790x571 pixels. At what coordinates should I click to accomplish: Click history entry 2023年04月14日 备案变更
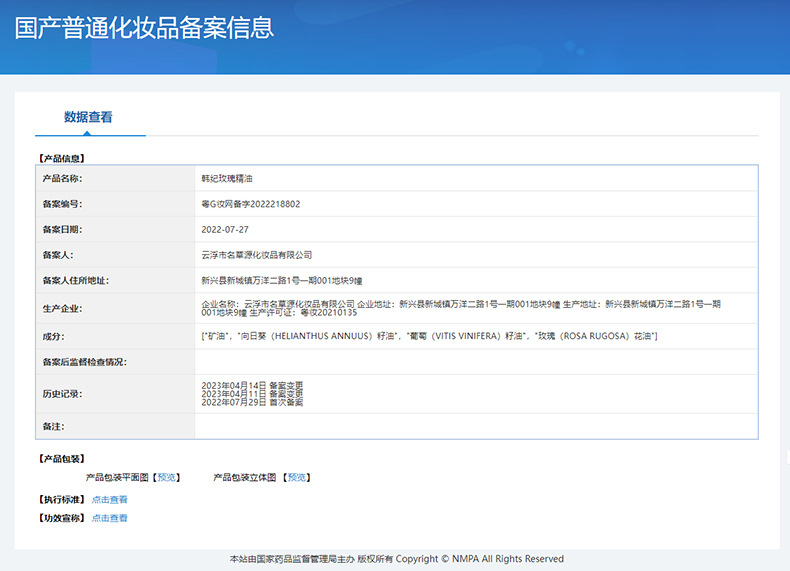pos(252,386)
